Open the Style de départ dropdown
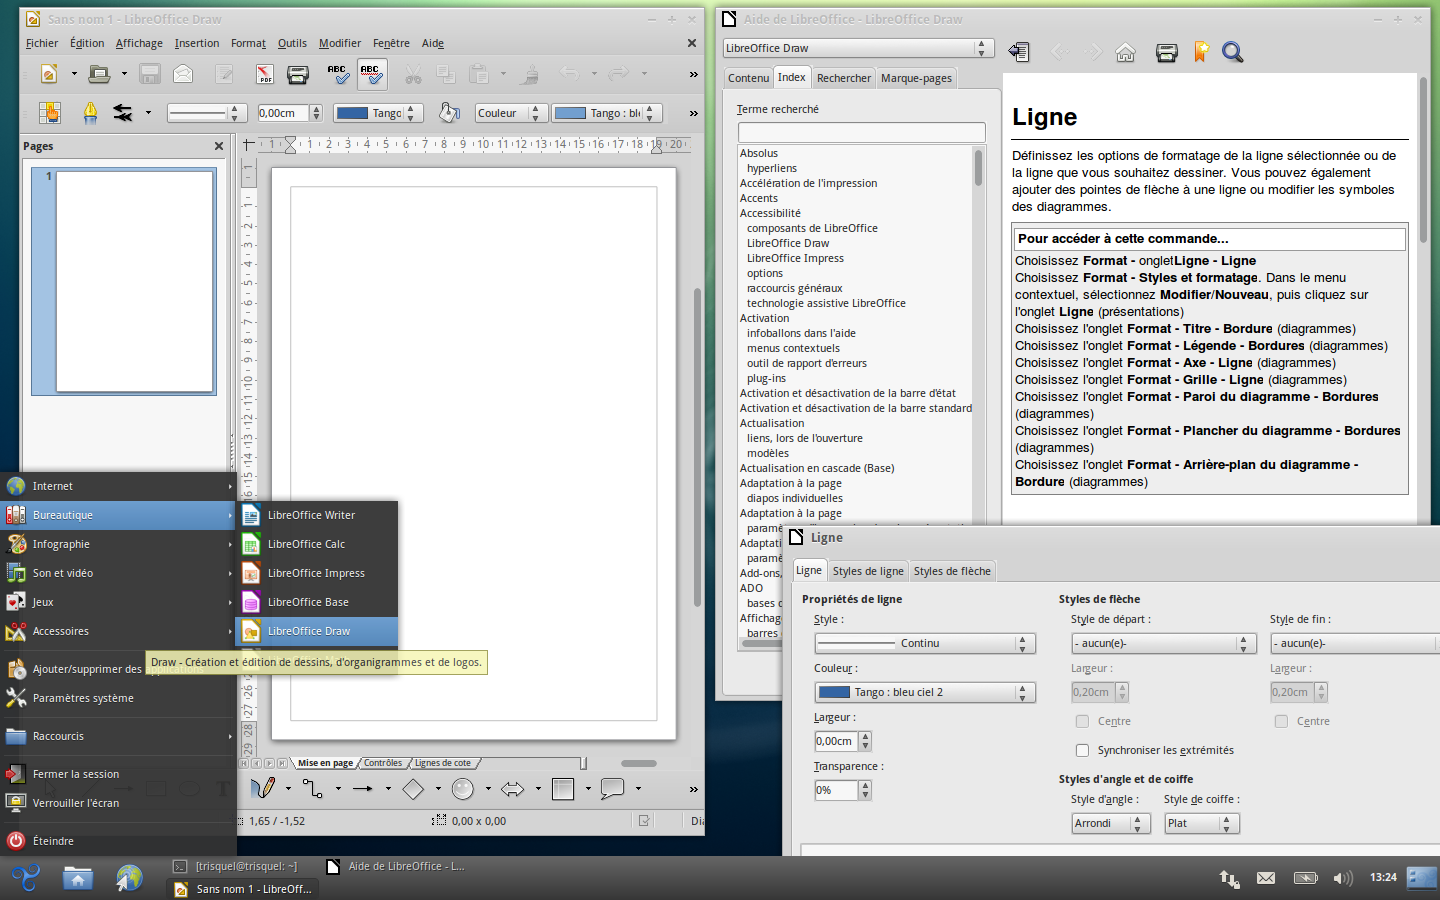 pos(1163,643)
